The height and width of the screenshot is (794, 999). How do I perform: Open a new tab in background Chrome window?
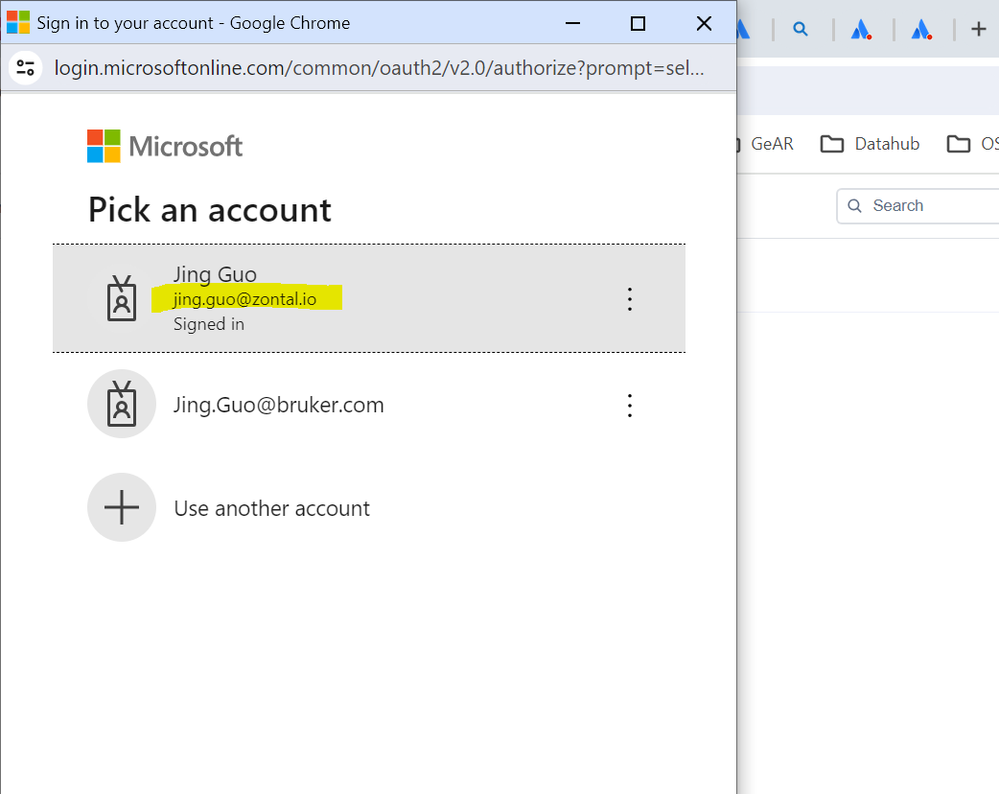979,29
